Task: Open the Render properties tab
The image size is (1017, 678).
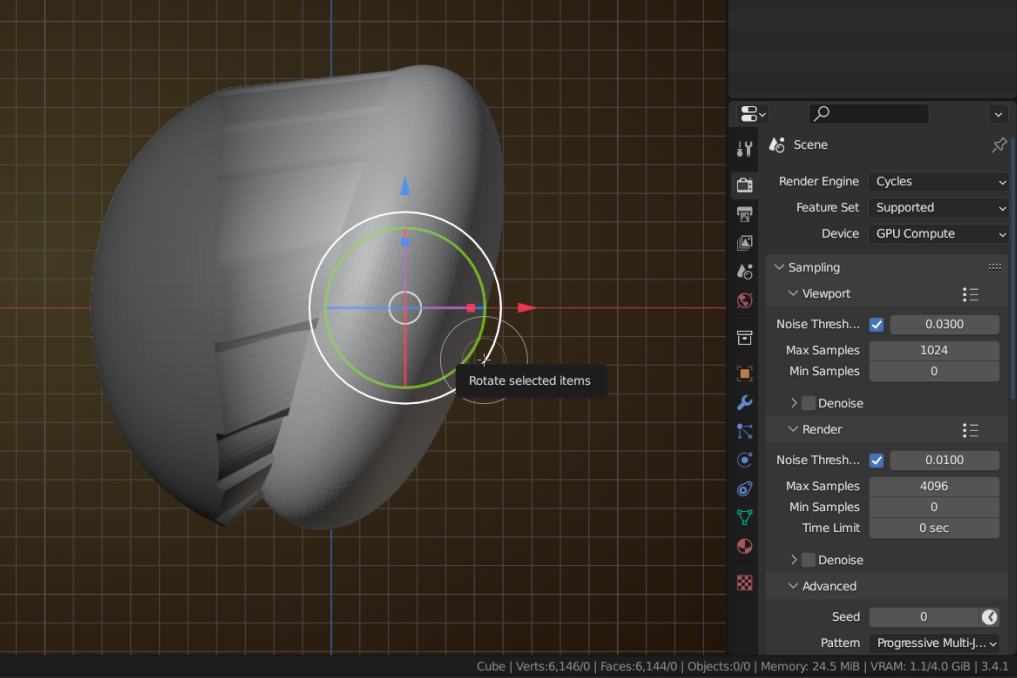Action: pos(745,185)
